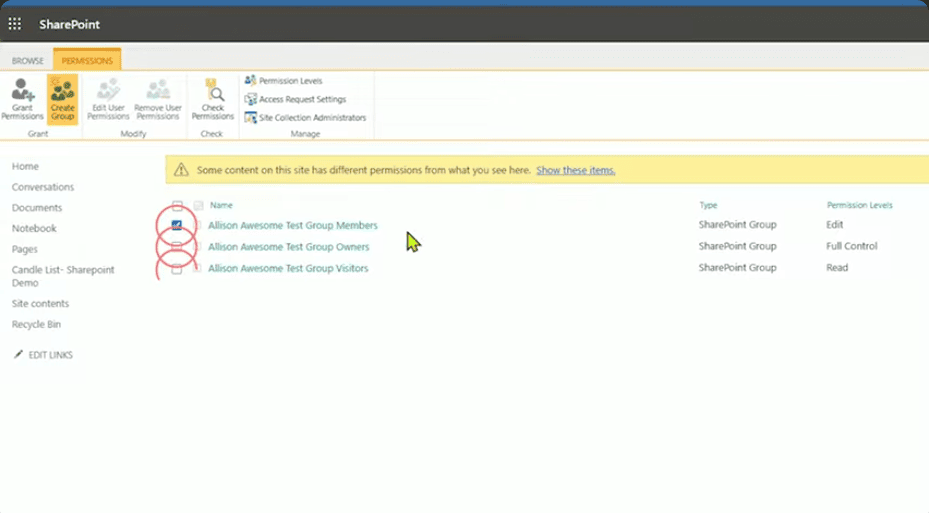Screen dimensions: 929x513
Task: Go to Home in left navigation
Action: click(x=25, y=166)
